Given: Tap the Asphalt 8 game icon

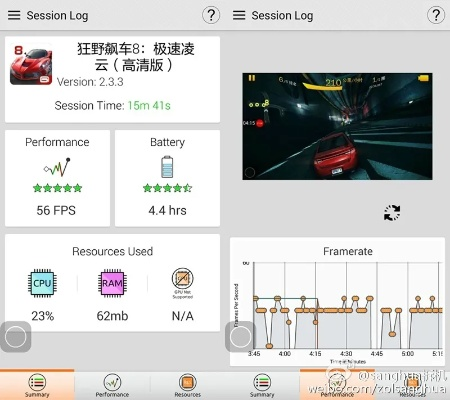Looking at the screenshot, I should point(31,64).
